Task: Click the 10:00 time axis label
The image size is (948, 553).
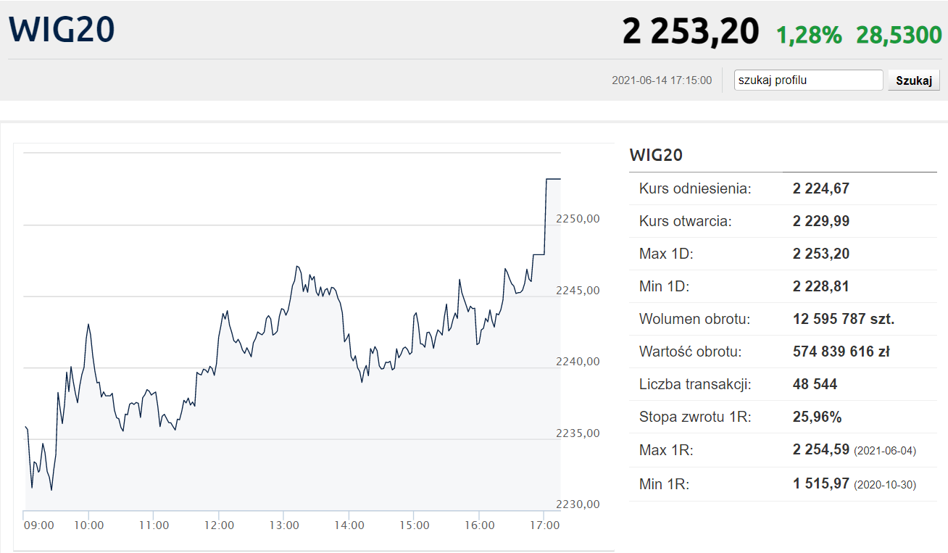Action: pos(89,526)
